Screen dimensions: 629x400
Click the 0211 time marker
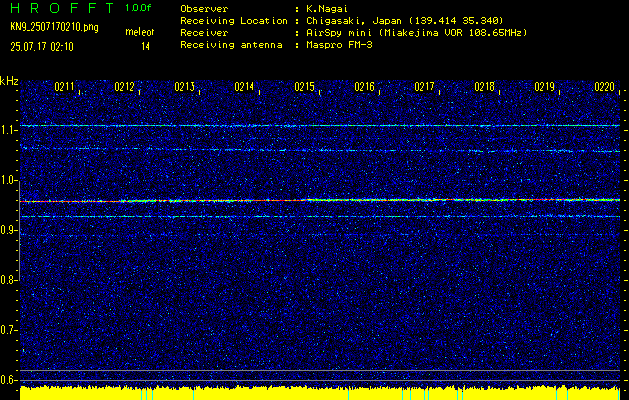click(64, 87)
